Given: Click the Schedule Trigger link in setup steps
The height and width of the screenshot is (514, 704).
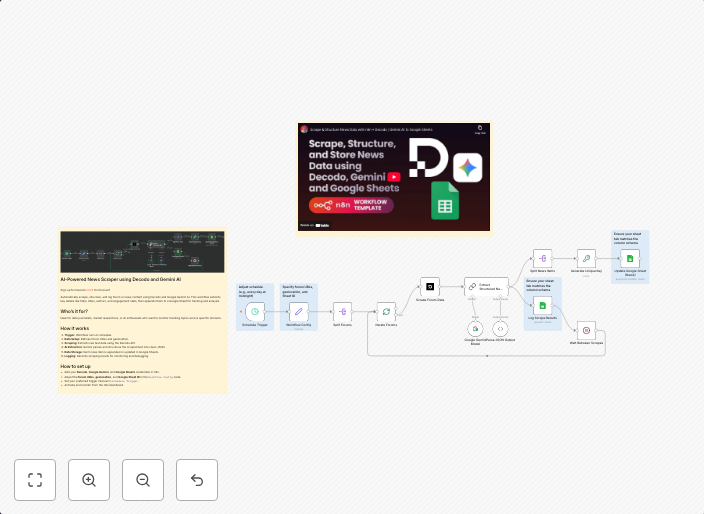Looking at the screenshot, I should pyautogui.click(x=125, y=381).
